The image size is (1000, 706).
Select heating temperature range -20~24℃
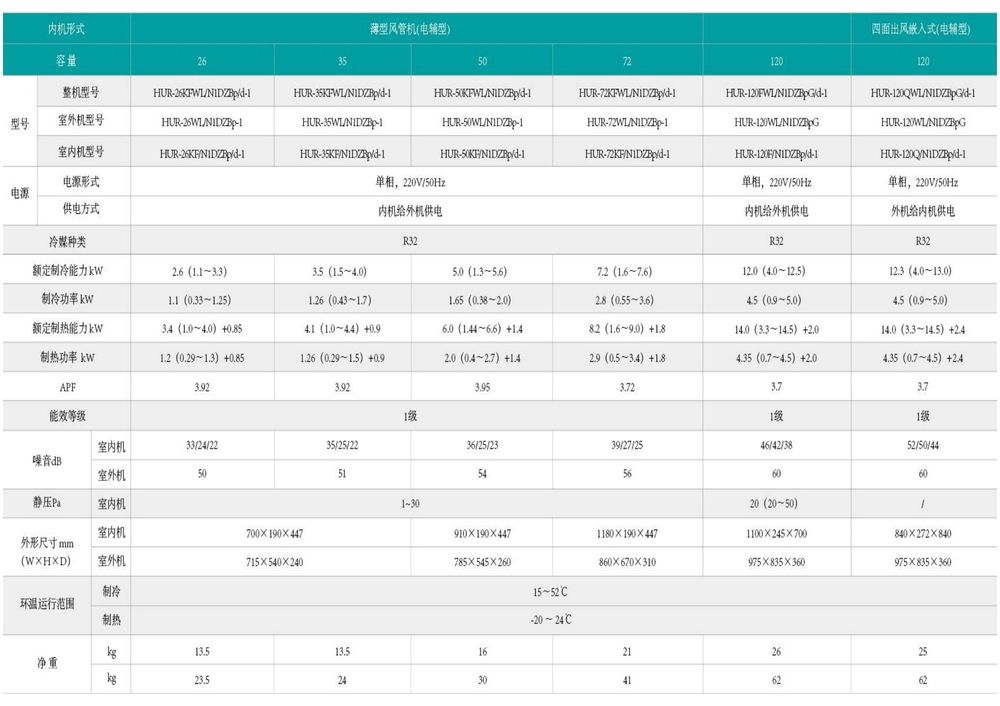click(x=550, y=620)
